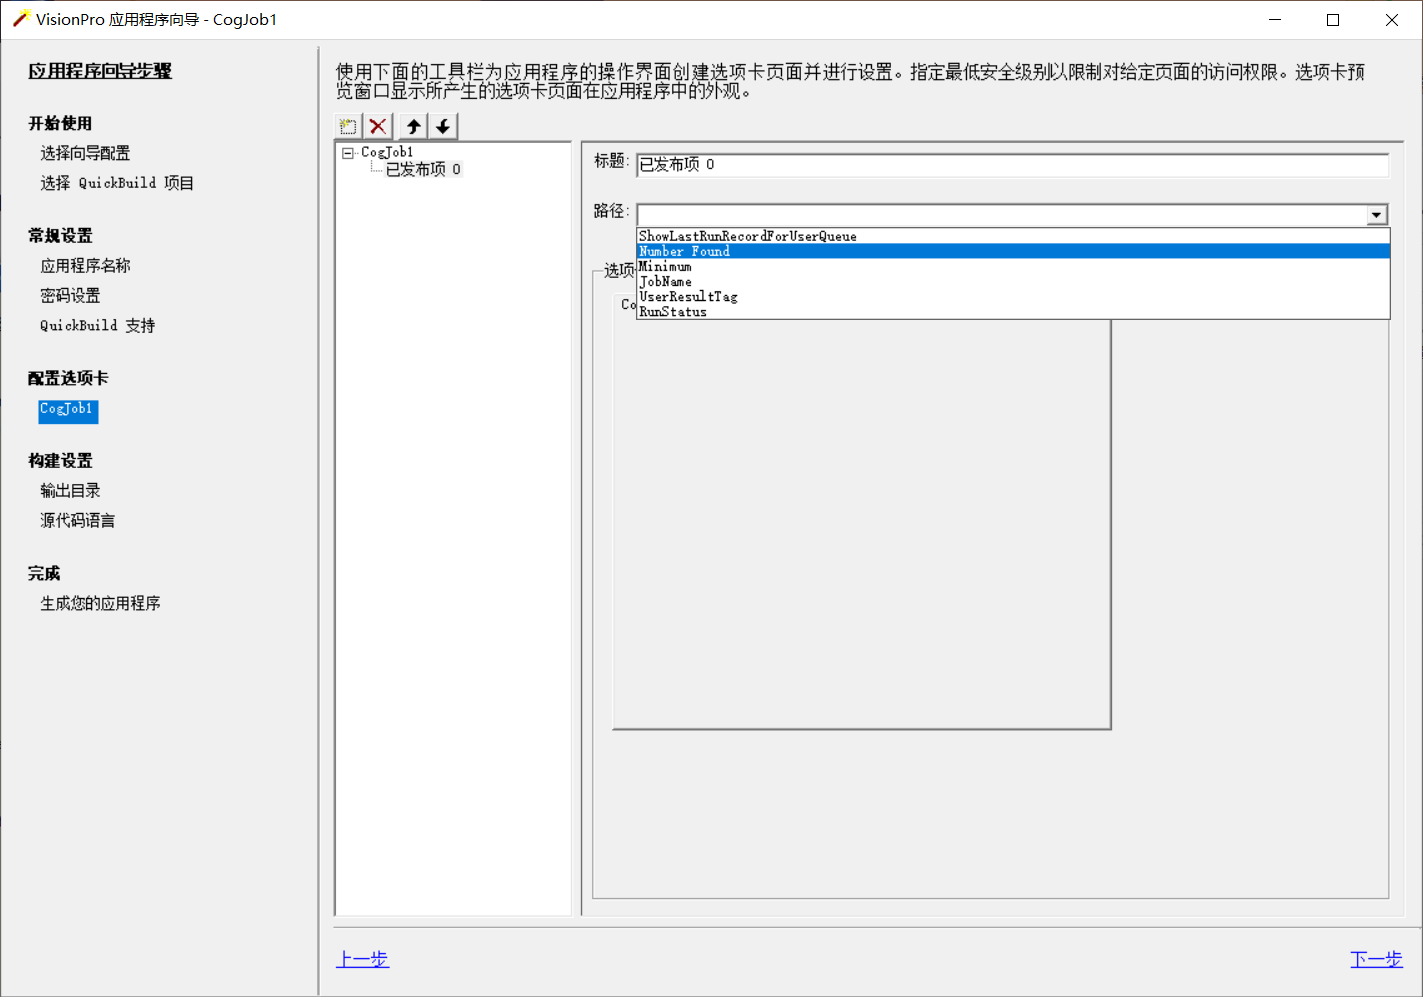Screen dimensions: 1423x997
Task: Open the 输出目录 build settings step
Action: click(x=70, y=490)
